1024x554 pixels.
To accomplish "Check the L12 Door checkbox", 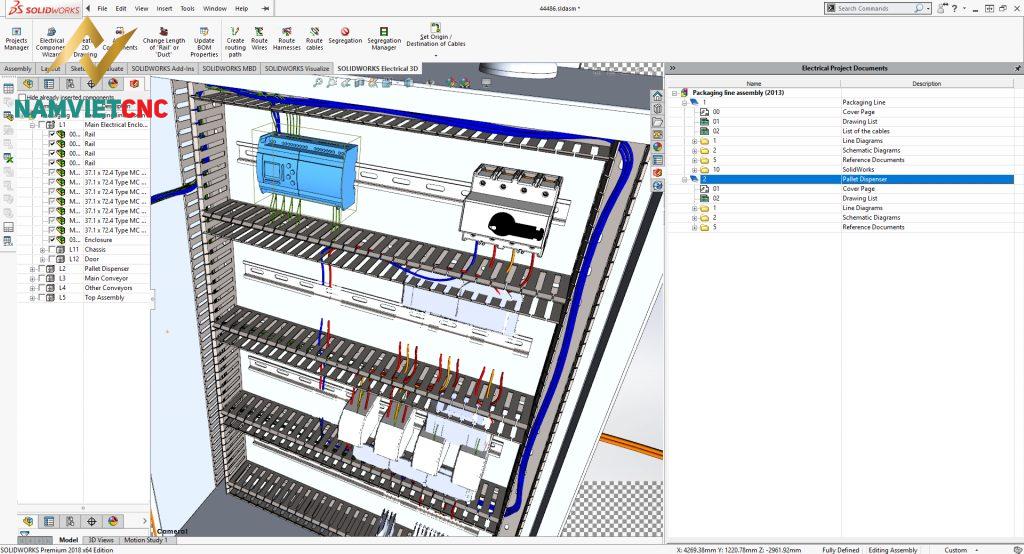I will click(52, 259).
